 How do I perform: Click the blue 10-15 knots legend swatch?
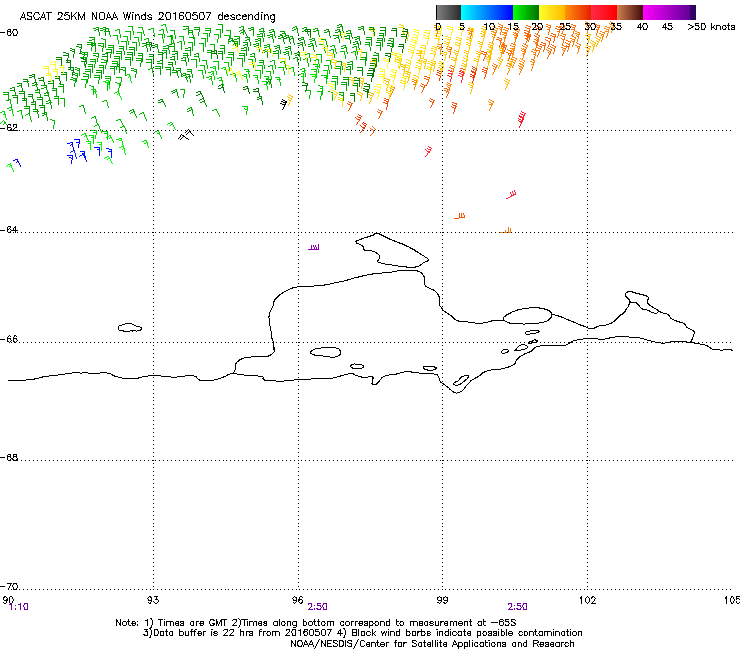(x=500, y=12)
